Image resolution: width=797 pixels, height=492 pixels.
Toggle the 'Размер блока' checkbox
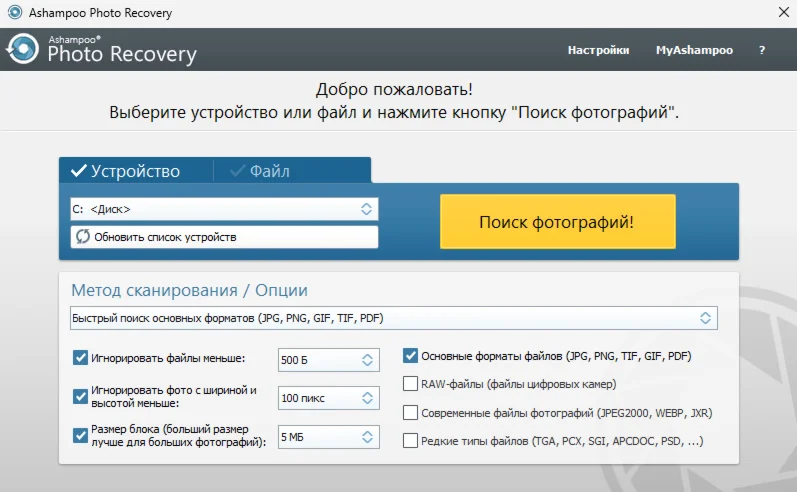click(x=80, y=435)
